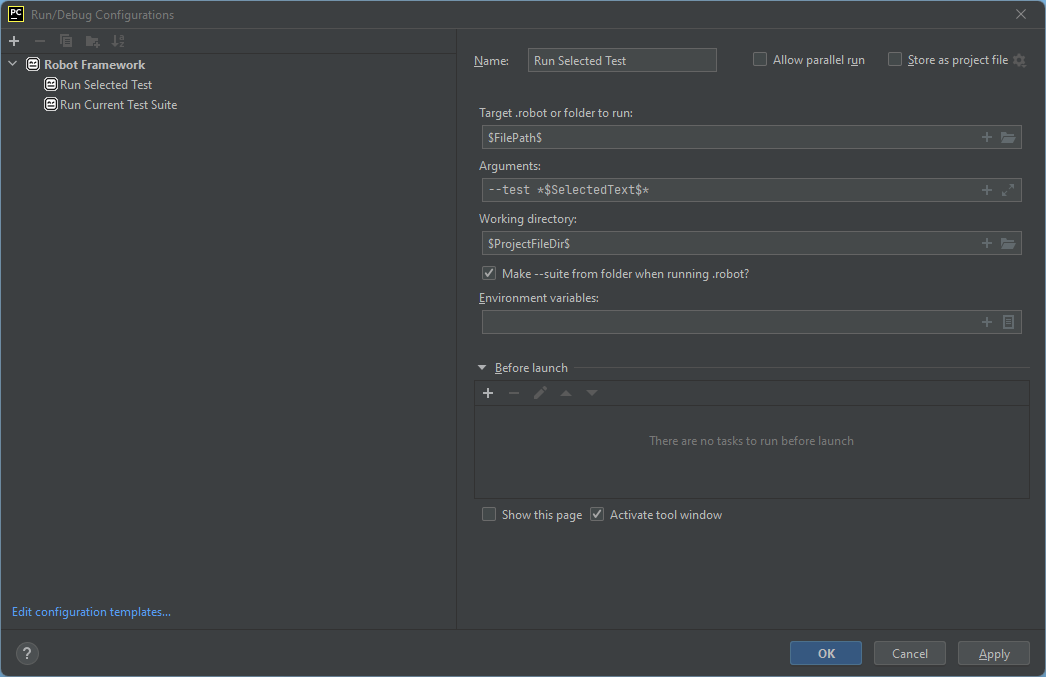Collapse the Robot Framework tree node
Image resolution: width=1046 pixels, height=677 pixels.
(13, 64)
